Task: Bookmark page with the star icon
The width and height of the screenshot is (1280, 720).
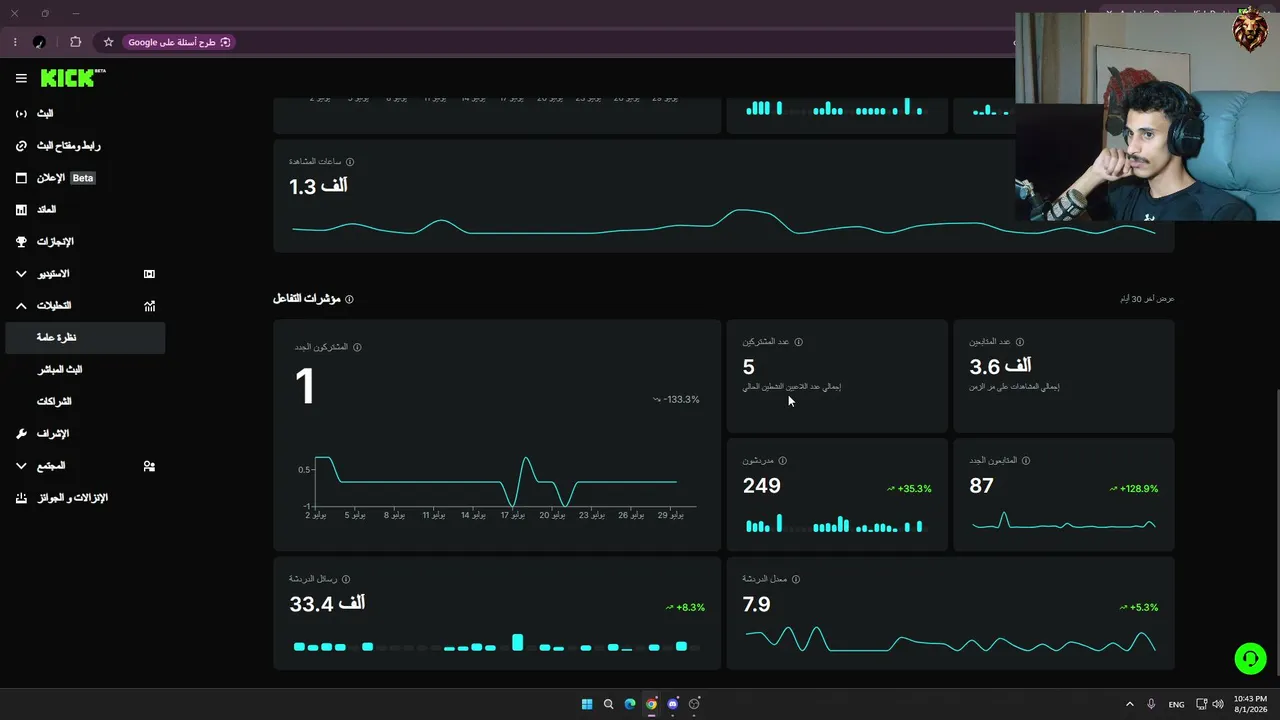Action: (x=108, y=42)
